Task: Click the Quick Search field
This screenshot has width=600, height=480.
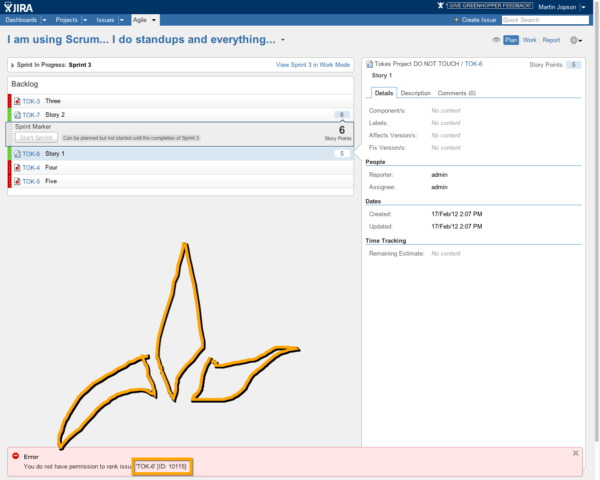Action: tap(545, 19)
